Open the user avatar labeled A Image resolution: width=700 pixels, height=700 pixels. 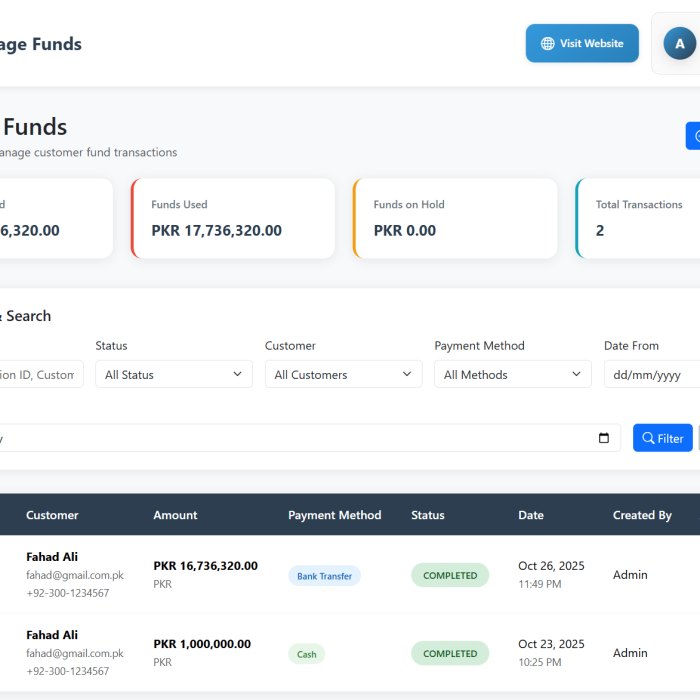pyautogui.click(x=680, y=44)
